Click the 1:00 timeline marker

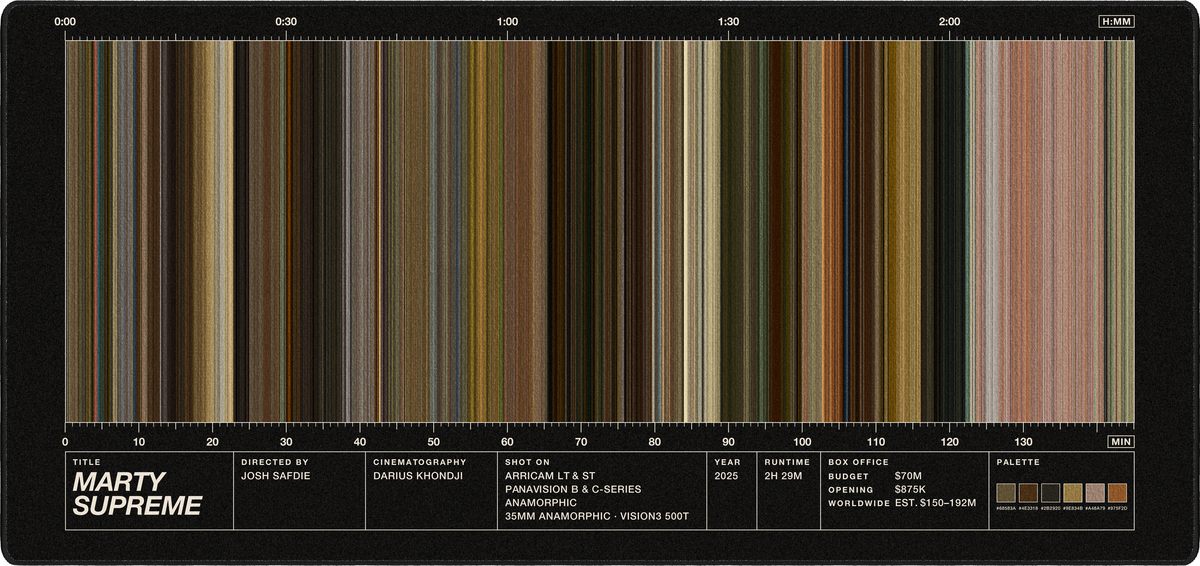pyautogui.click(x=507, y=21)
